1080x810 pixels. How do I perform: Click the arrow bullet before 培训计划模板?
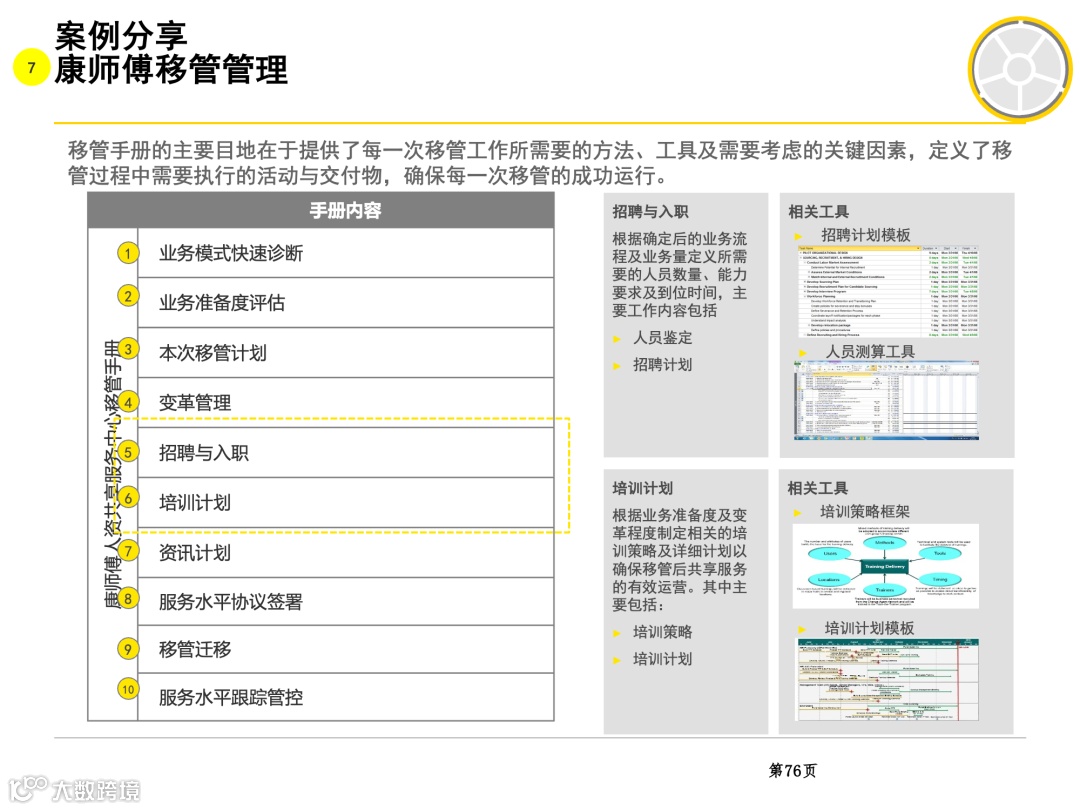[x=802, y=629]
